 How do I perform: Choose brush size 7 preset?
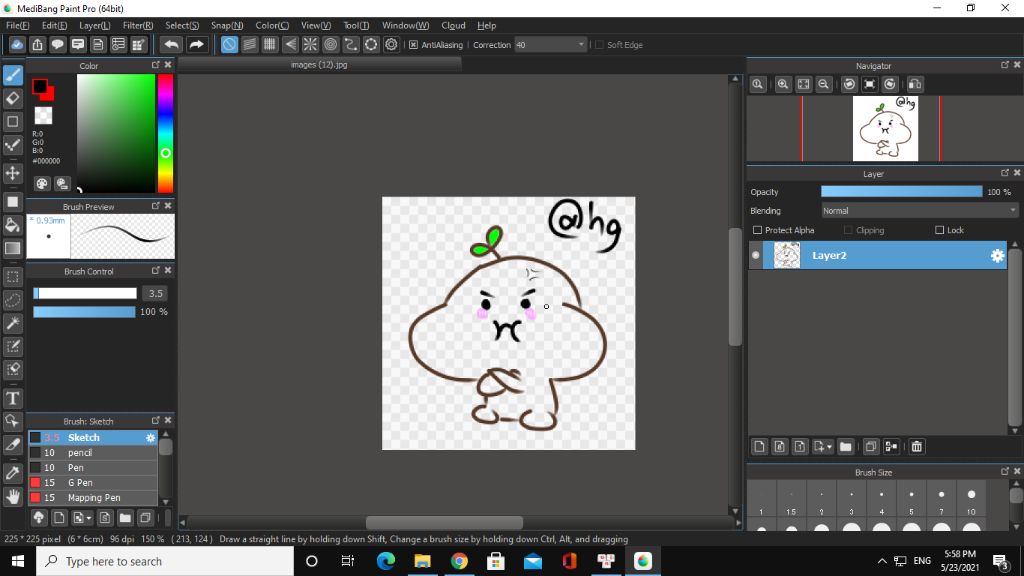941,500
